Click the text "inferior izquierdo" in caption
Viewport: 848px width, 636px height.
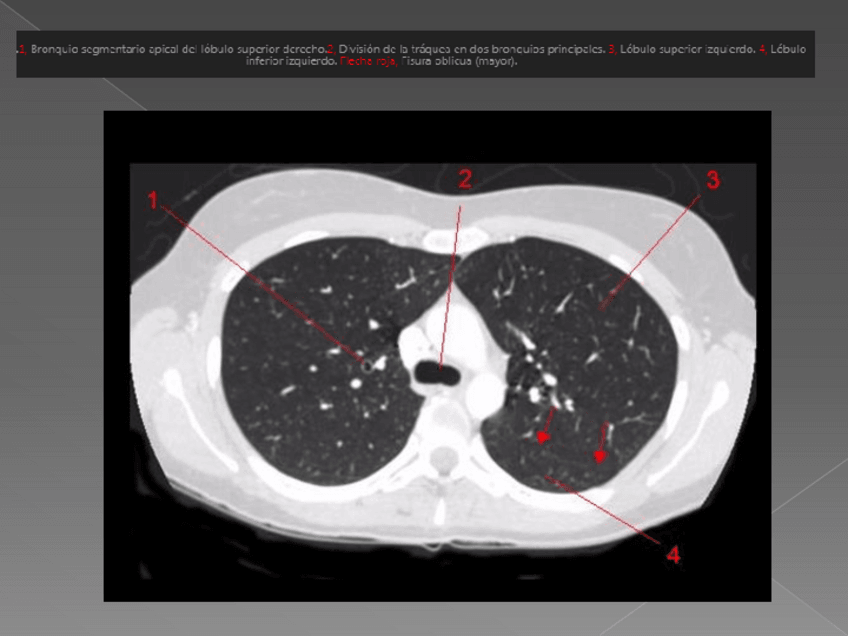(291, 61)
